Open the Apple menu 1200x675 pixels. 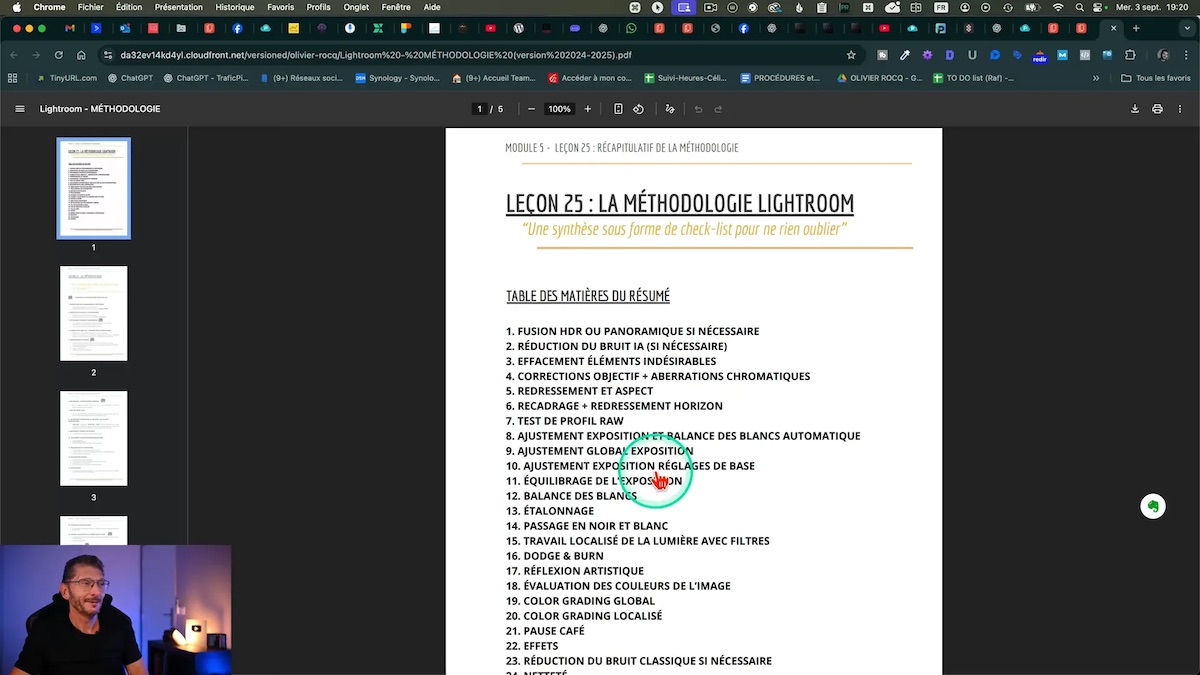16,7
